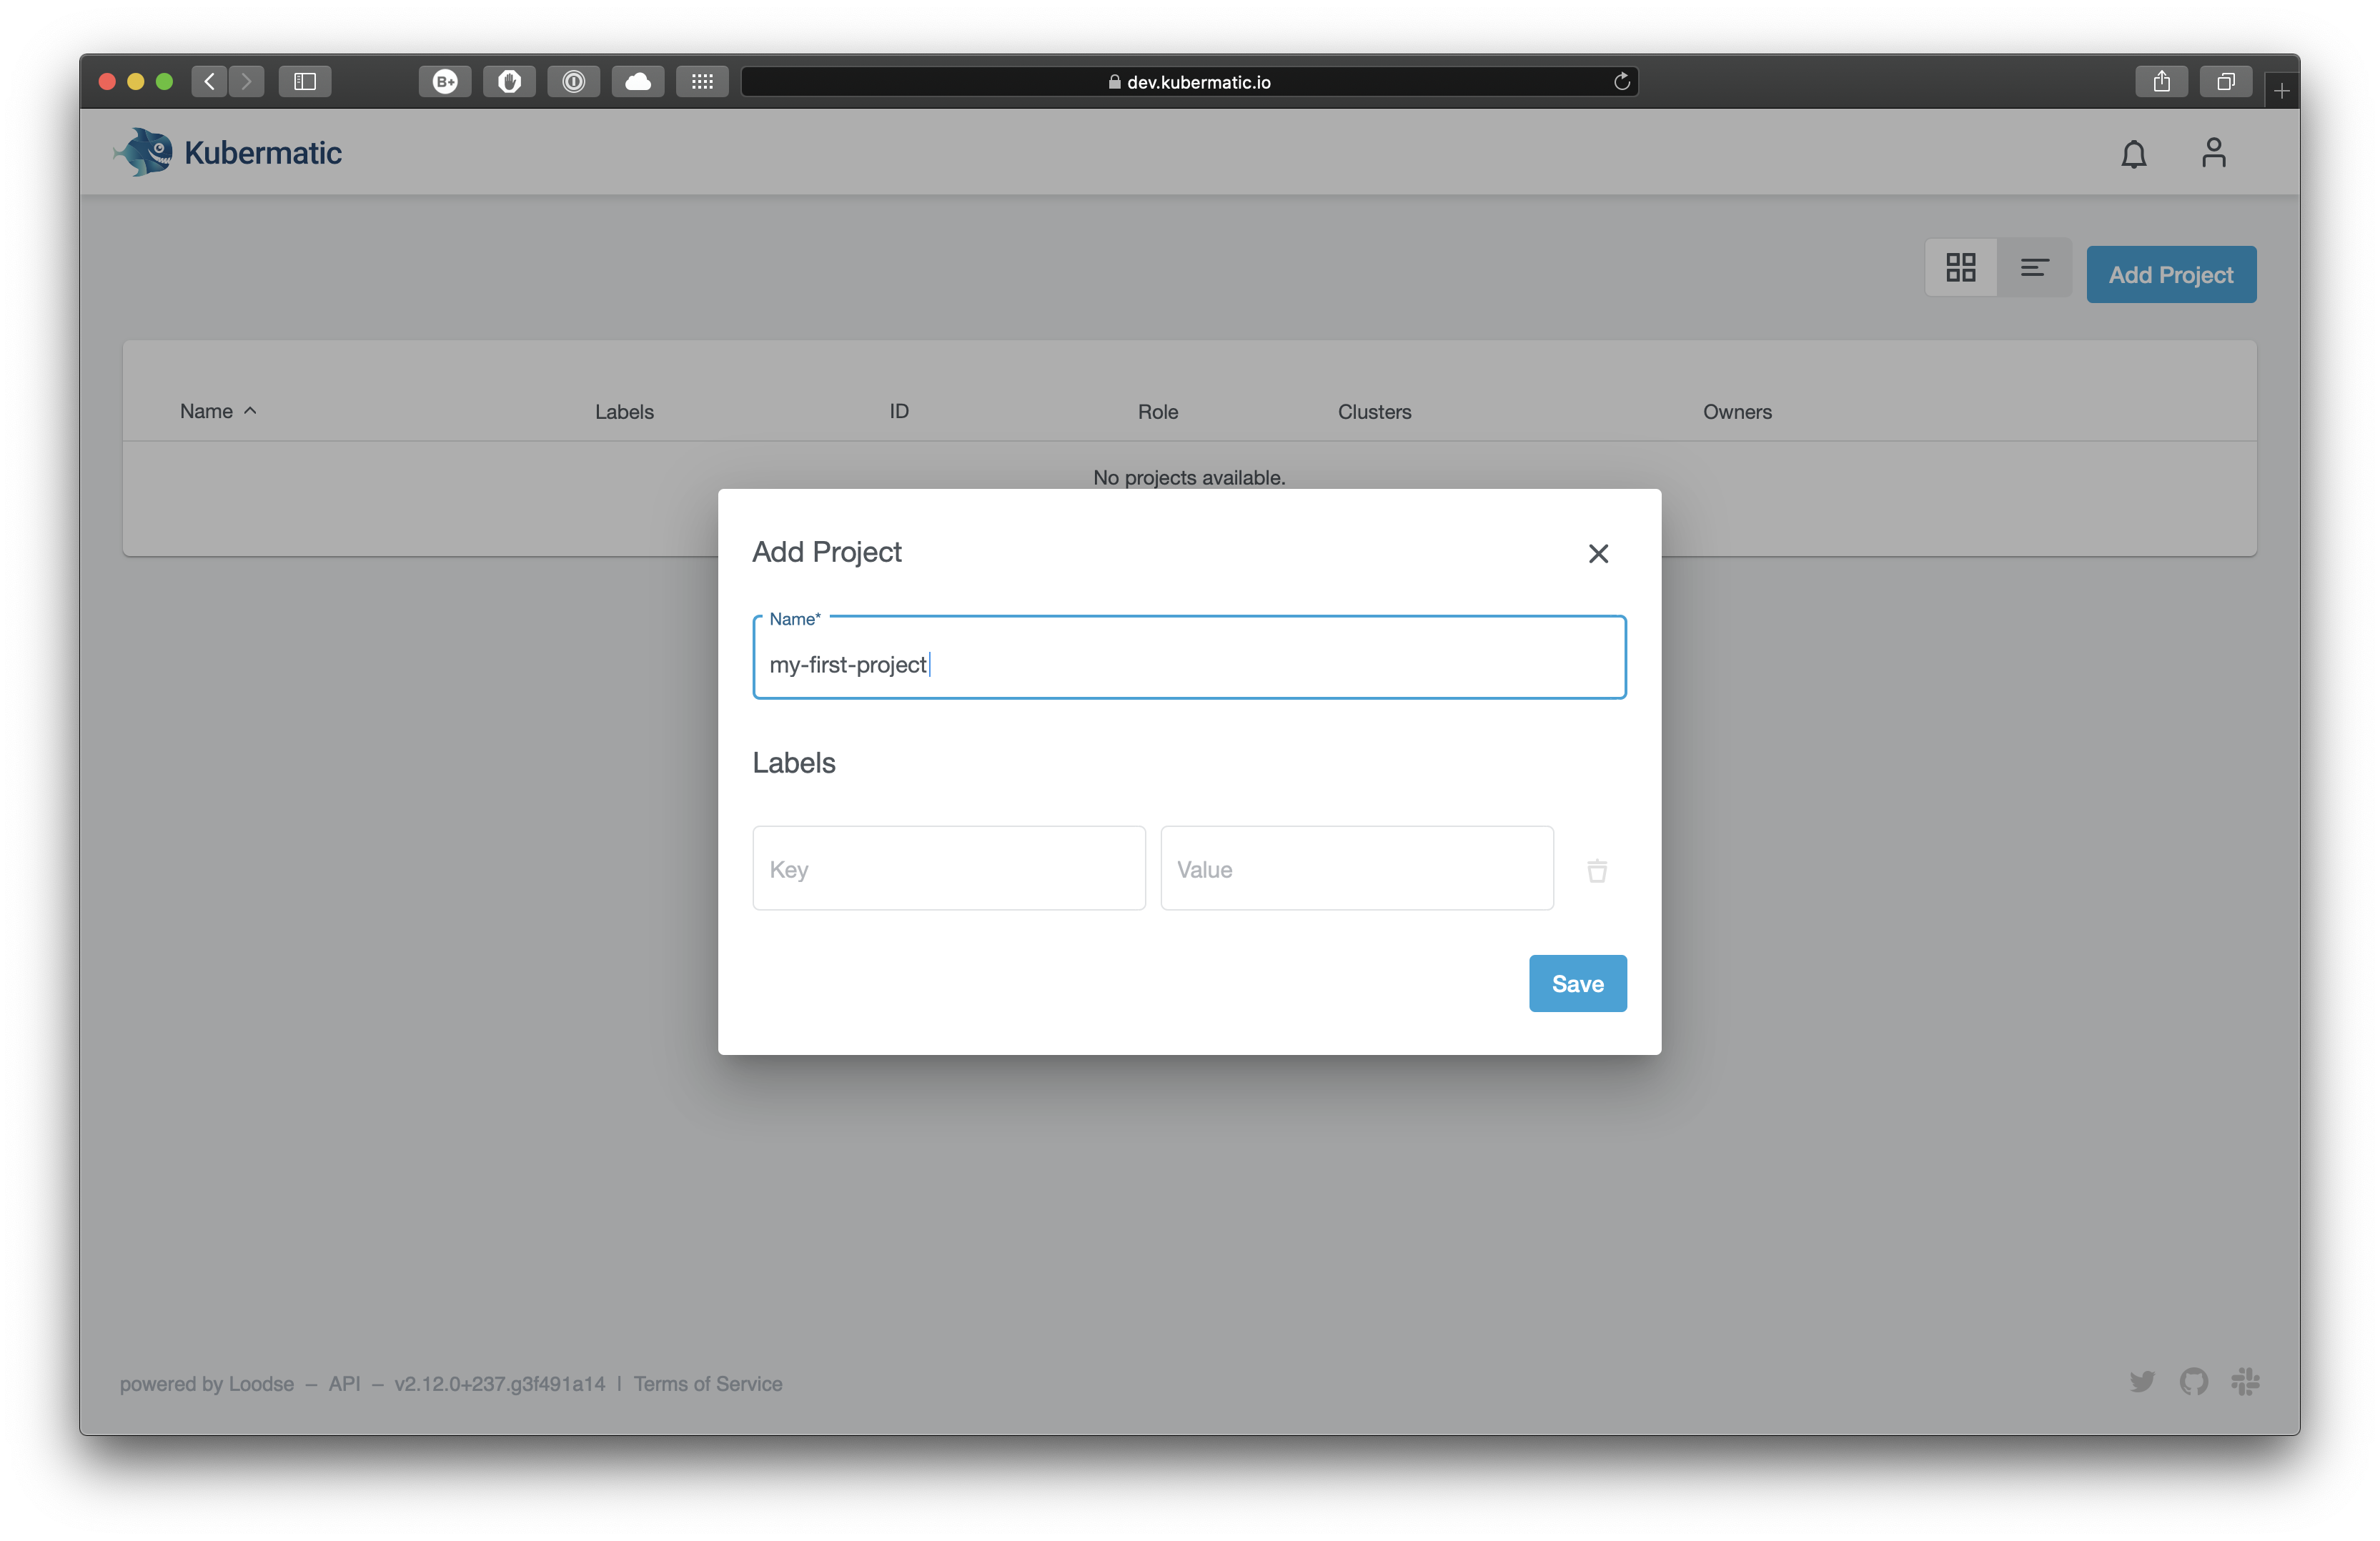Open the AdBlock extension

(x=509, y=81)
